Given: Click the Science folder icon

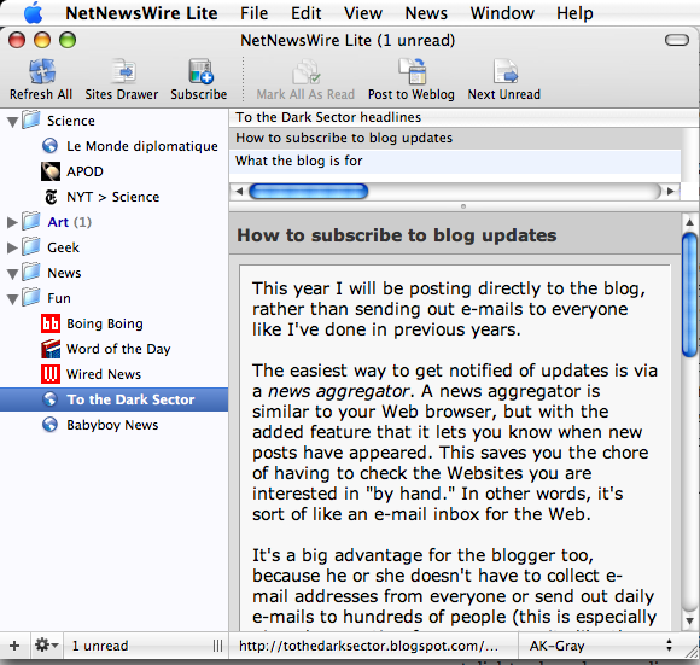Looking at the screenshot, I should click(x=31, y=120).
